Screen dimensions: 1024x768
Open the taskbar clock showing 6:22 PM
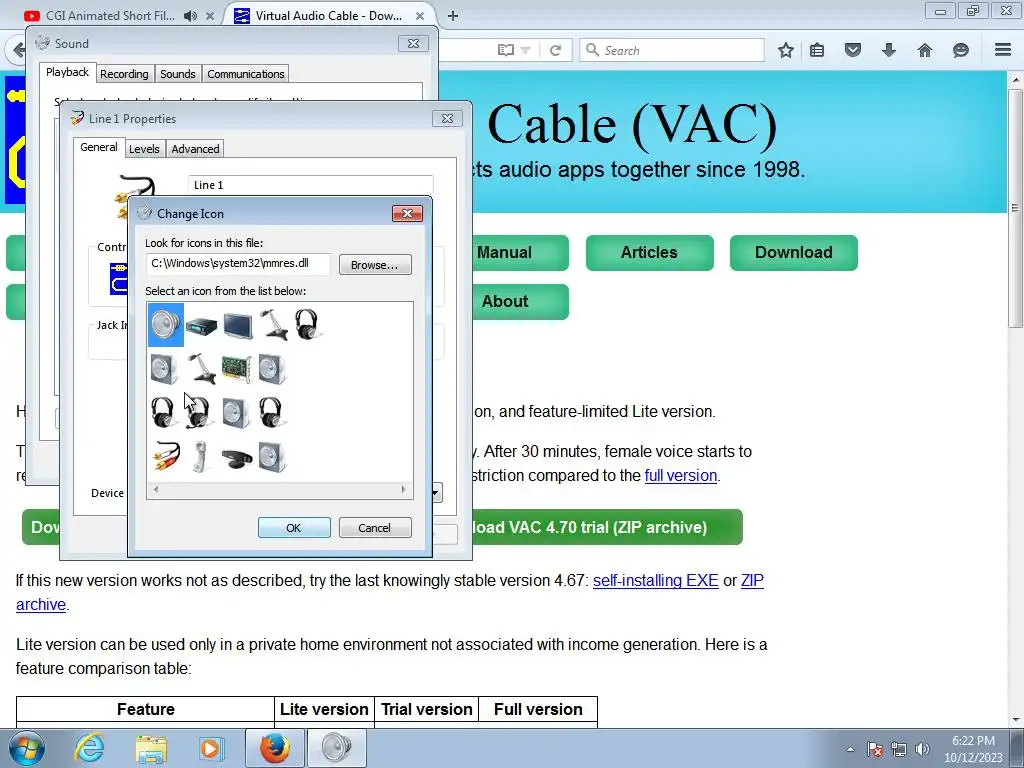(973, 749)
